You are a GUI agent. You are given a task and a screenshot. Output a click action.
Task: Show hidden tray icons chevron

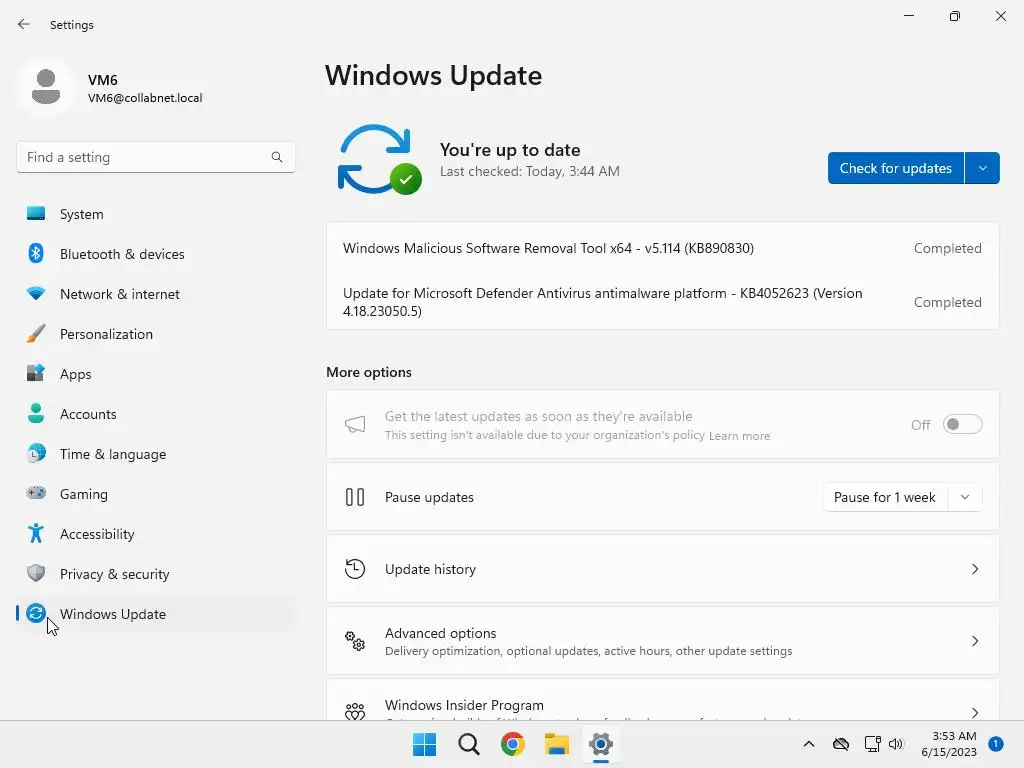[808, 744]
